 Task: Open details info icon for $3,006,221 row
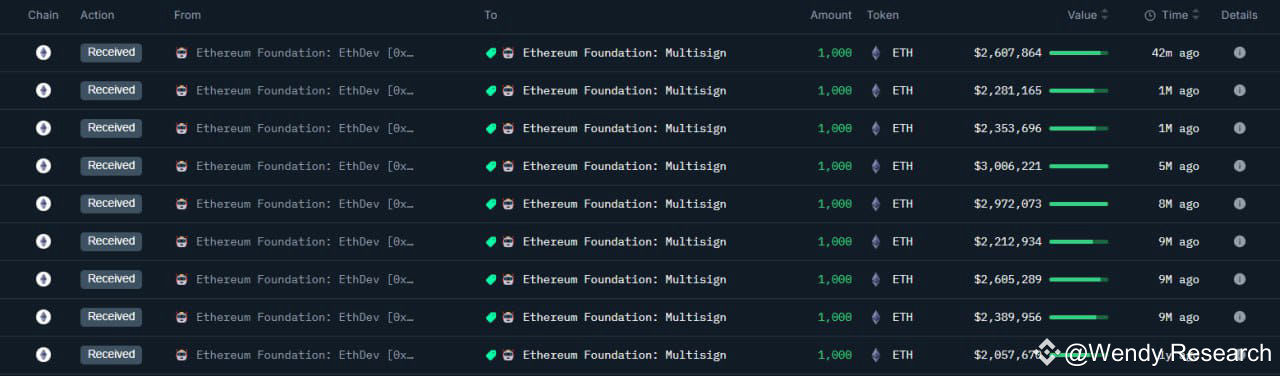point(1239,166)
